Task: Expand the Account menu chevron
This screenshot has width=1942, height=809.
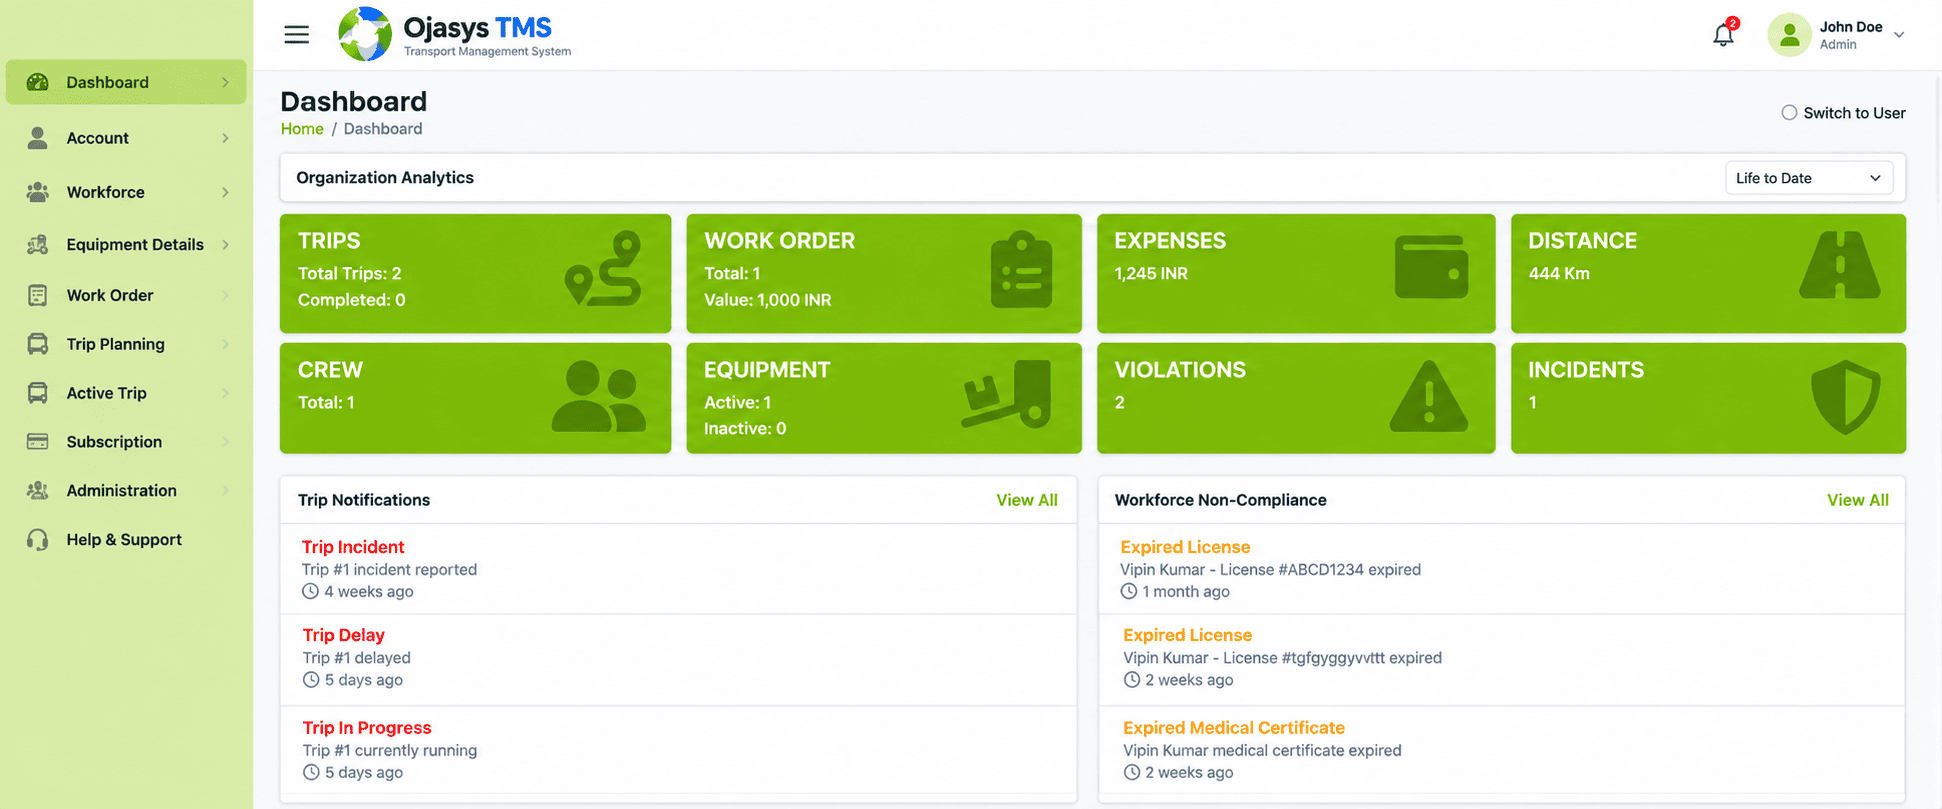Action: [x=225, y=138]
